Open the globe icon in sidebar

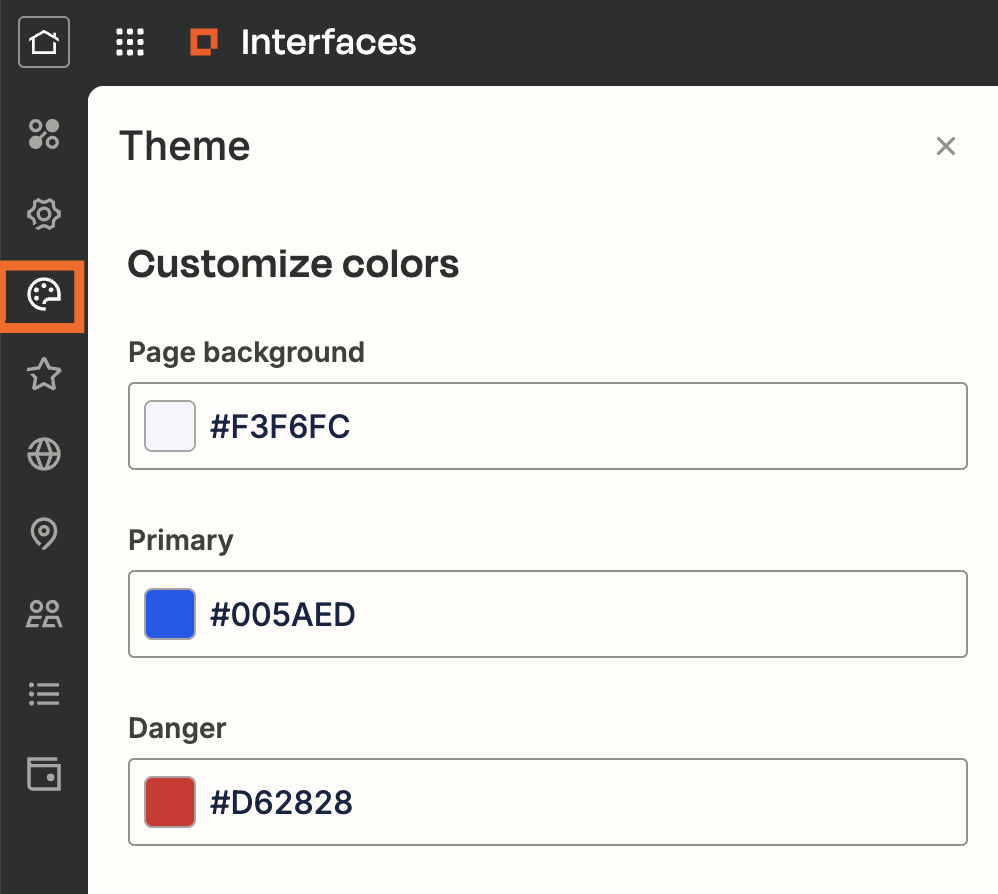click(43, 455)
